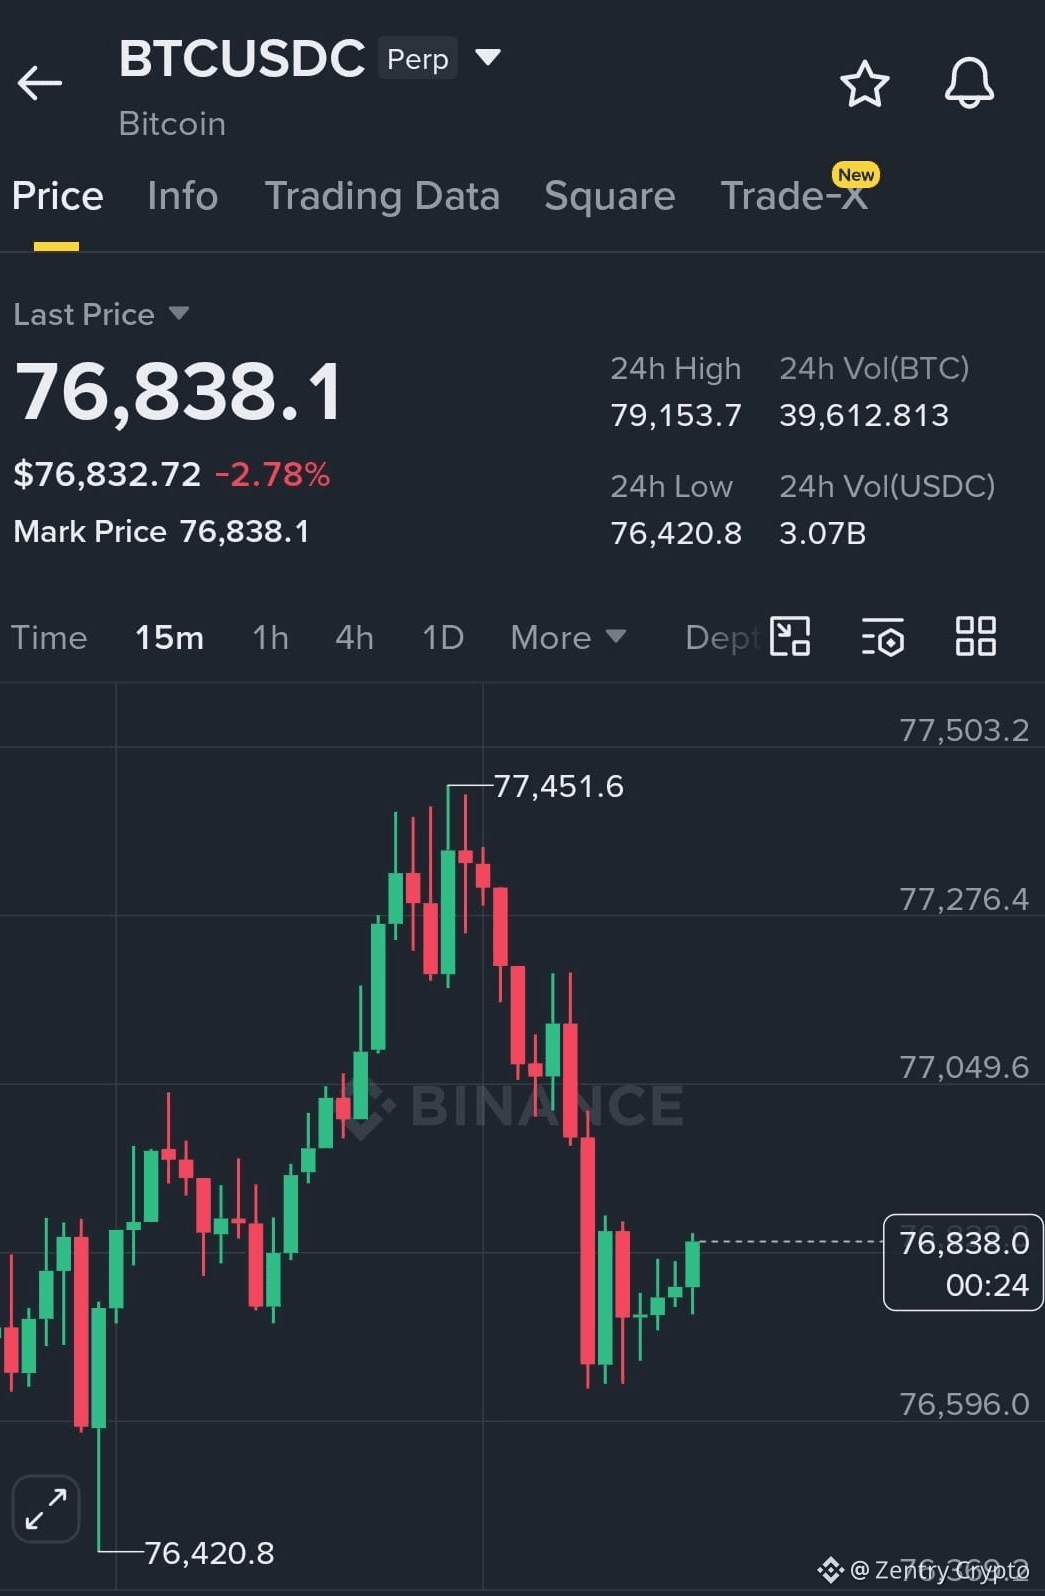1045x1596 pixels.
Task: Switch chart to 4h interval
Action: [x=354, y=637]
